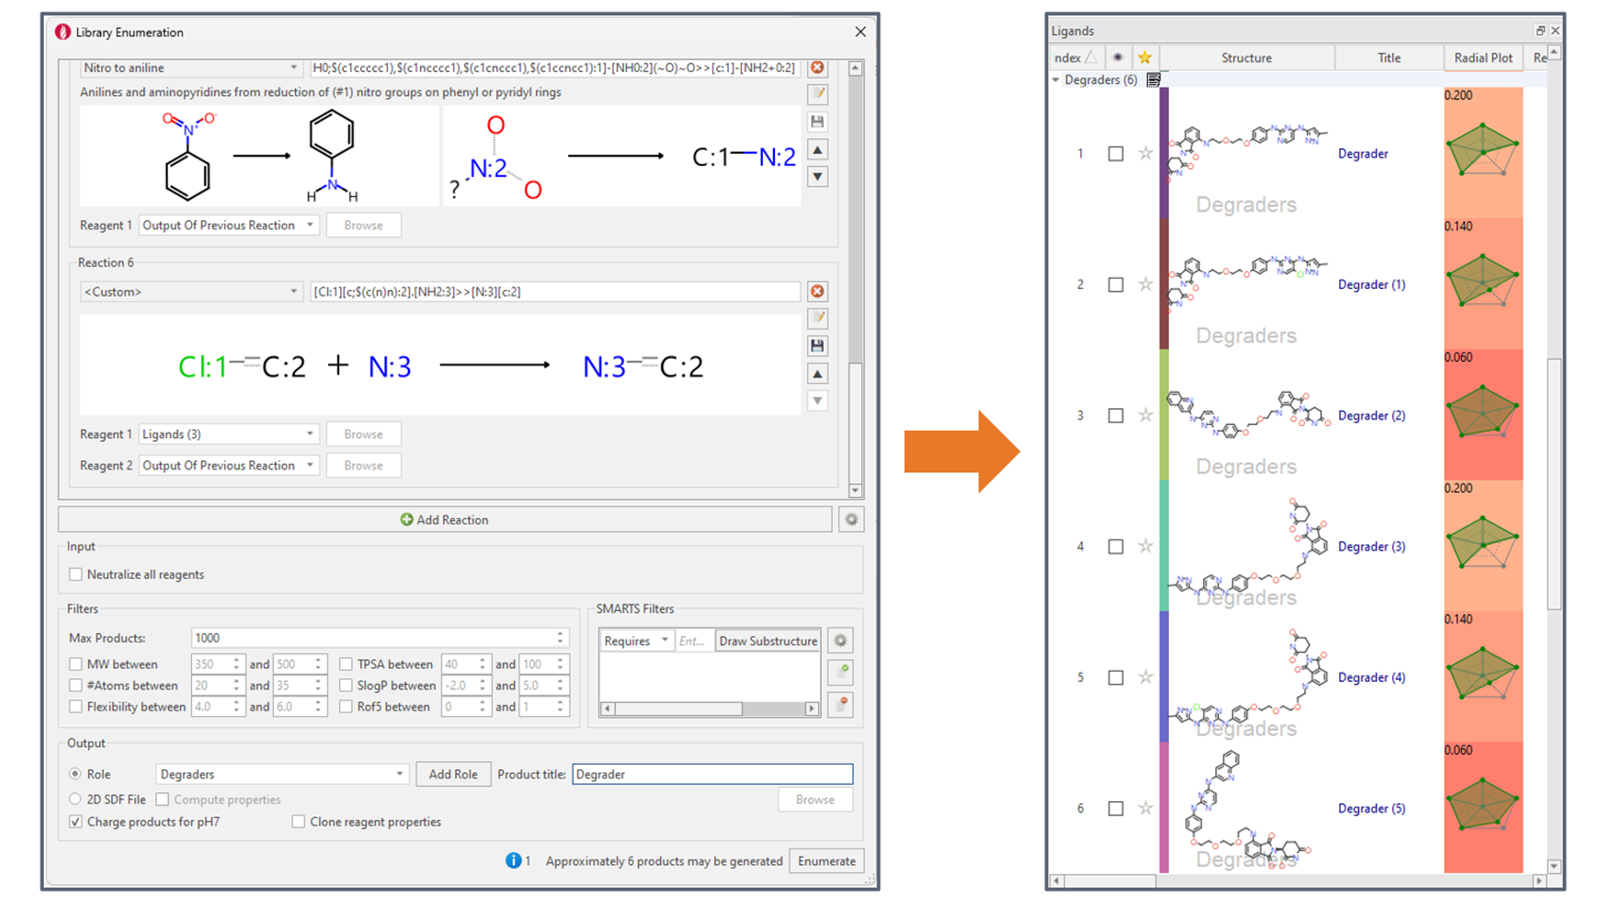Enable Neutralize all reagents checkbox
The width and height of the screenshot is (1600, 900).
click(x=76, y=575)
